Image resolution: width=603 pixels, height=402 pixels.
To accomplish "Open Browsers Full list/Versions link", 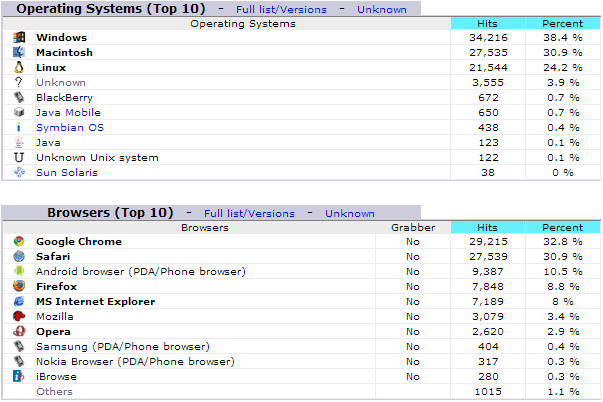I will (249, 213).
